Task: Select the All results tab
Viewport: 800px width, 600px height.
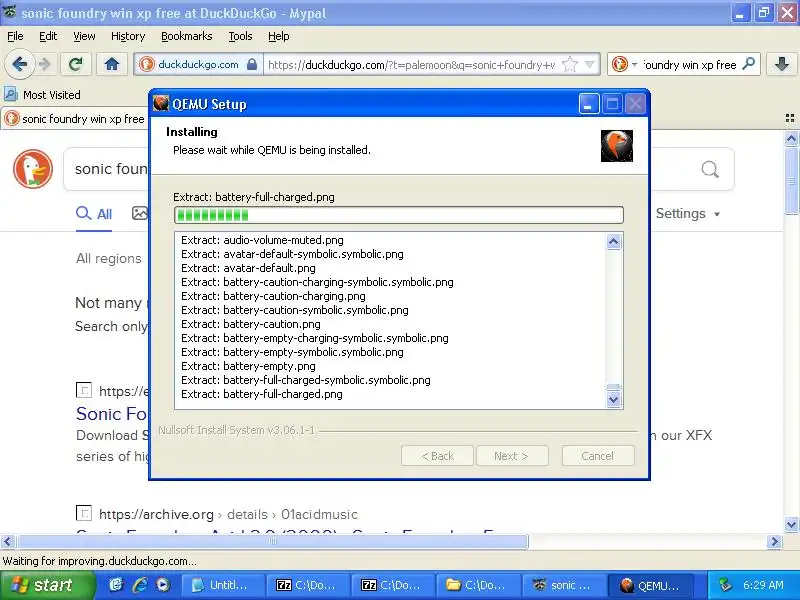Action: pos(94,214)
